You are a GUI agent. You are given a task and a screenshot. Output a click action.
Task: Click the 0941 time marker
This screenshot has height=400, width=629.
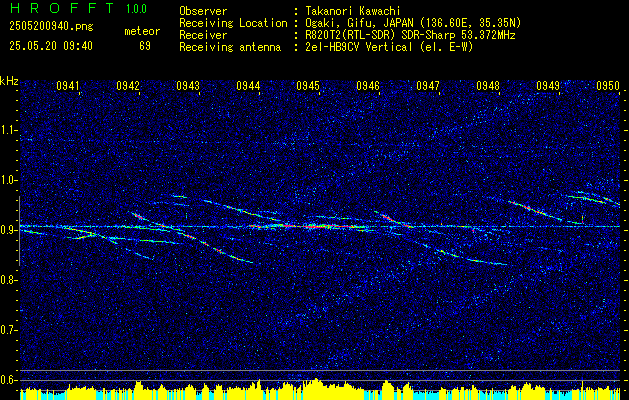tap(67, 85)
